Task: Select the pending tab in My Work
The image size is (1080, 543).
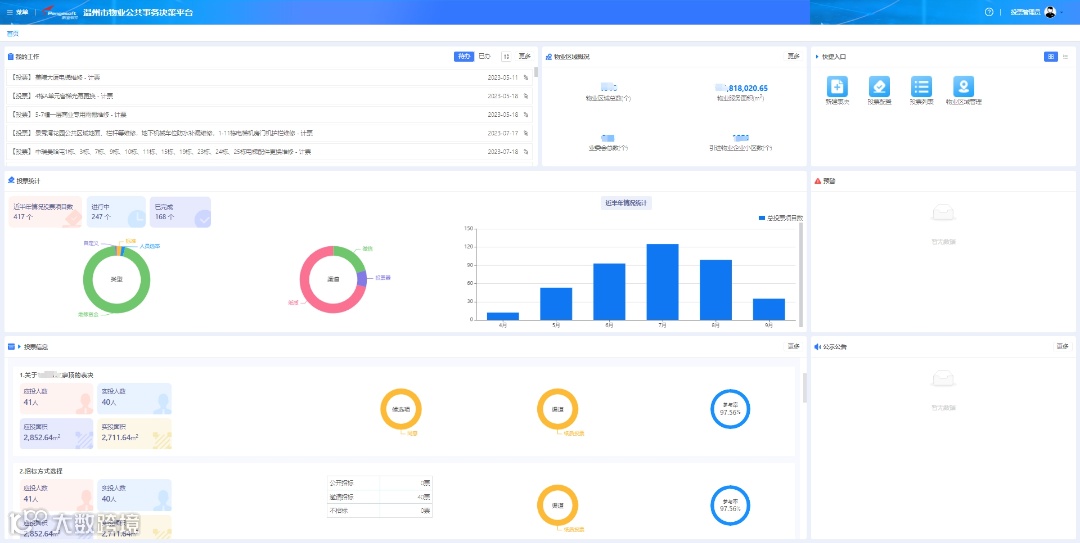Action: click(x=464, y=57)
